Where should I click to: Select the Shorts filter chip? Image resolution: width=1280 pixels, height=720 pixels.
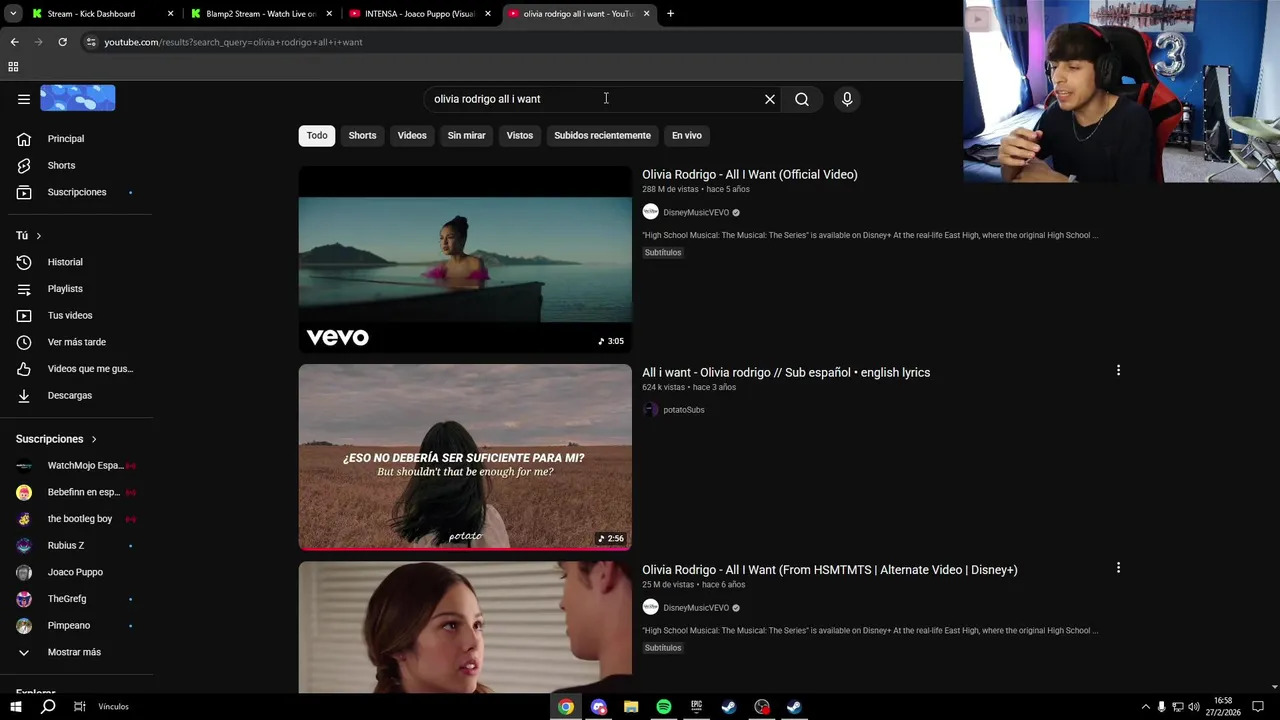[362, 136]
